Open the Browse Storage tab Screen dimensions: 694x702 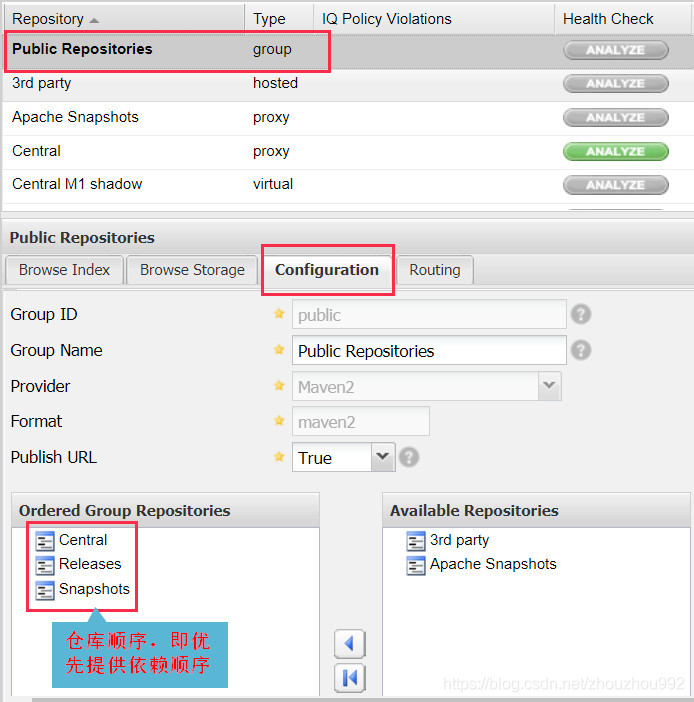pyautogui.click(x=192, y=270)
